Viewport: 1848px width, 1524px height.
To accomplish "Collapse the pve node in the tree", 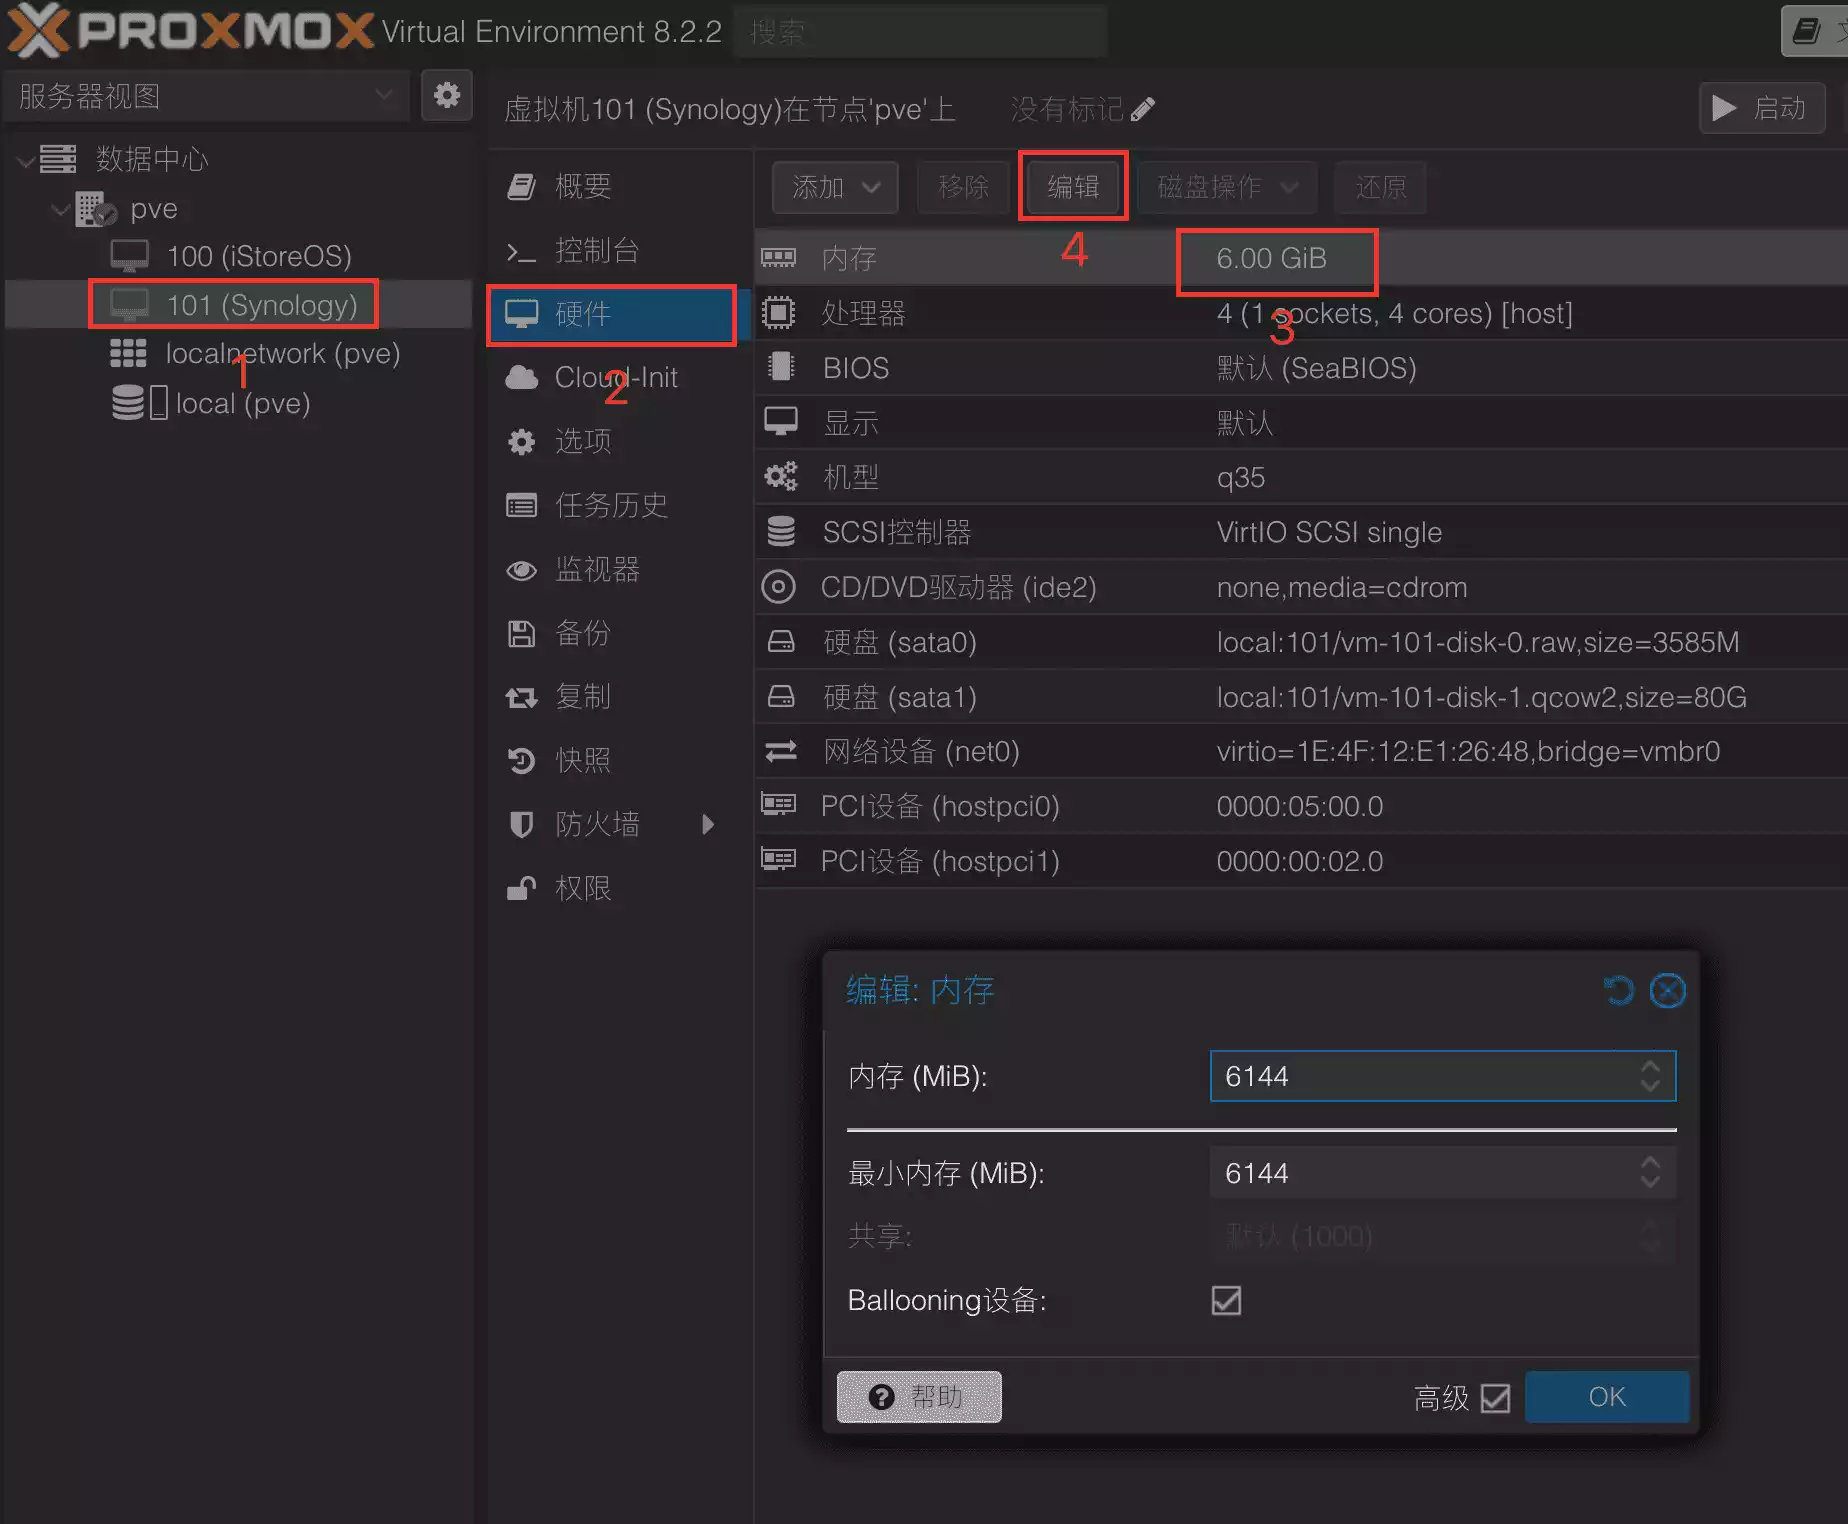I will pyautogui.click(x=61, y=209).
